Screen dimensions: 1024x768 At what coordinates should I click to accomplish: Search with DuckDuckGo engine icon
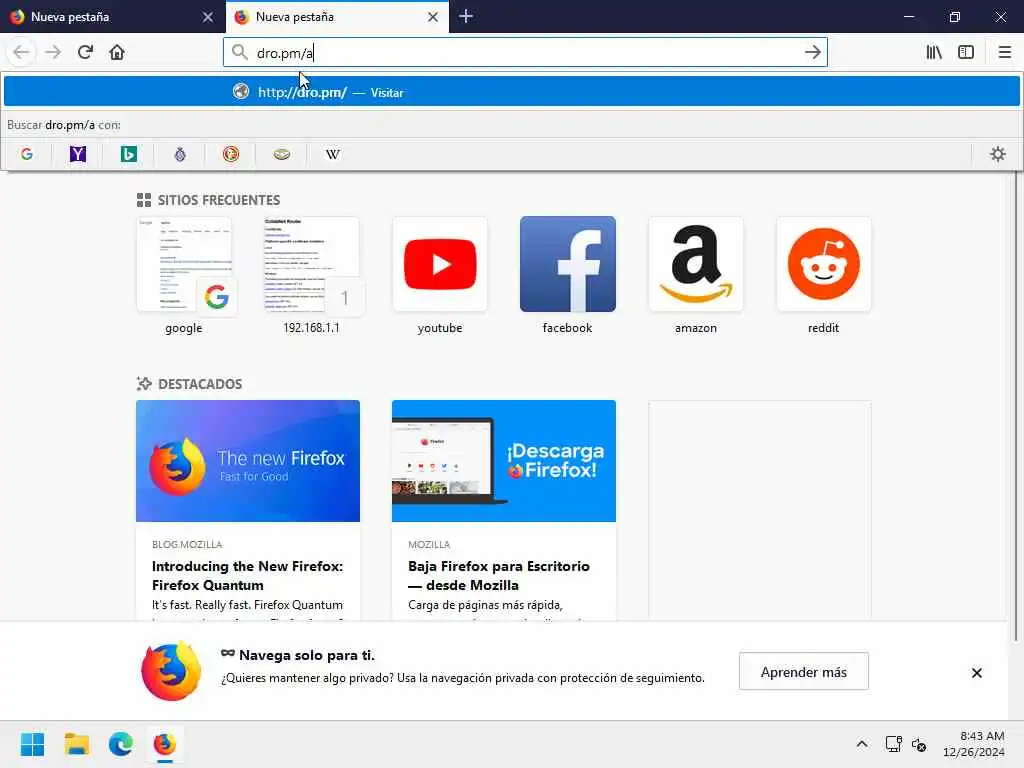231,154
